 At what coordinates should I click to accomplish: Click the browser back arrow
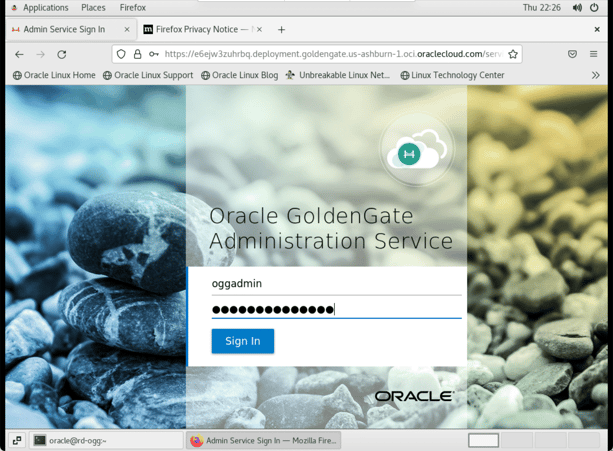[x=19, y=54]
